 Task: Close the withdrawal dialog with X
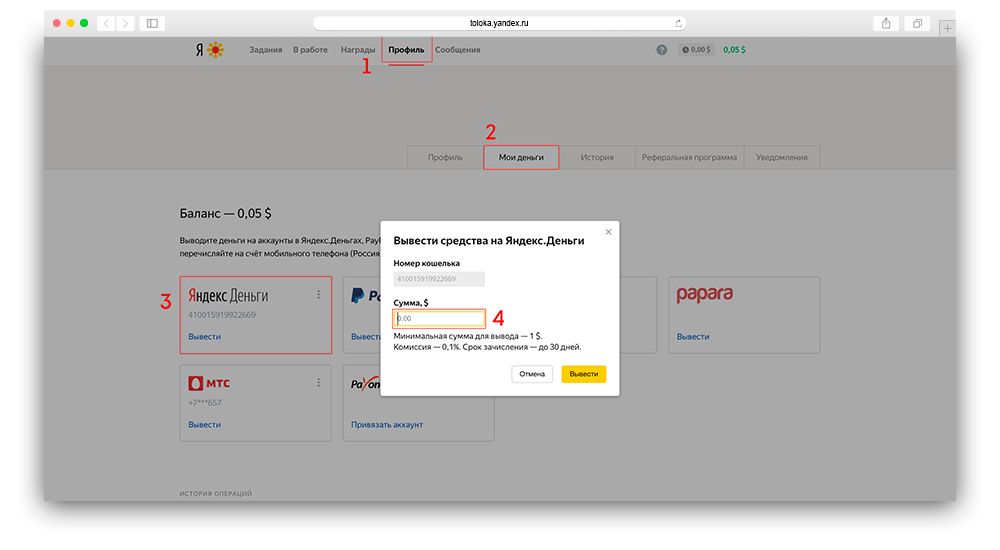point(608,232)
